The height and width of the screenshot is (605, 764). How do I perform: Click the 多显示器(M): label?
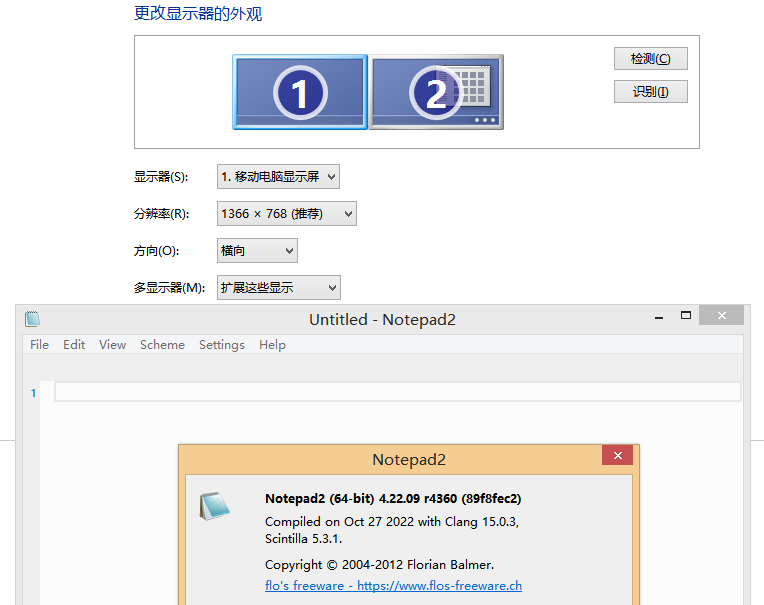tap(169, 288)
